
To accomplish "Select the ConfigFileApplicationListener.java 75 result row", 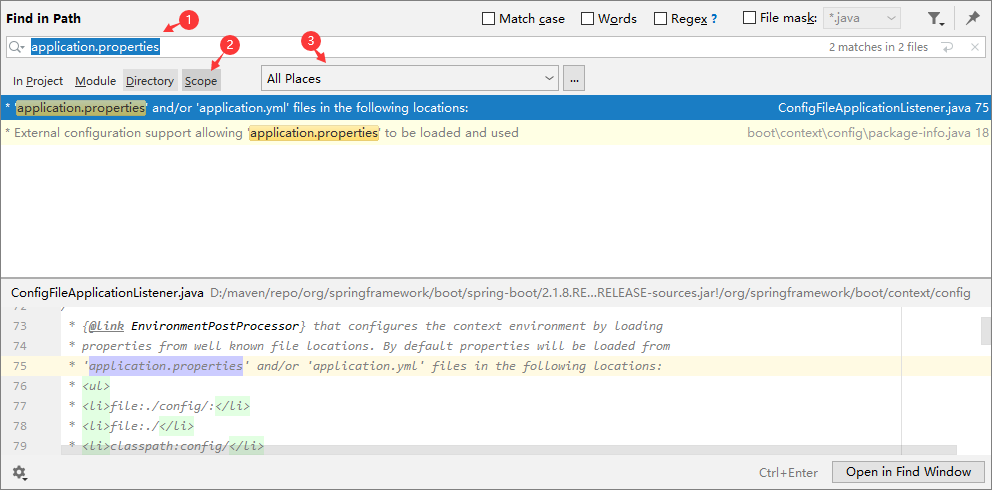I will [496, 108].
